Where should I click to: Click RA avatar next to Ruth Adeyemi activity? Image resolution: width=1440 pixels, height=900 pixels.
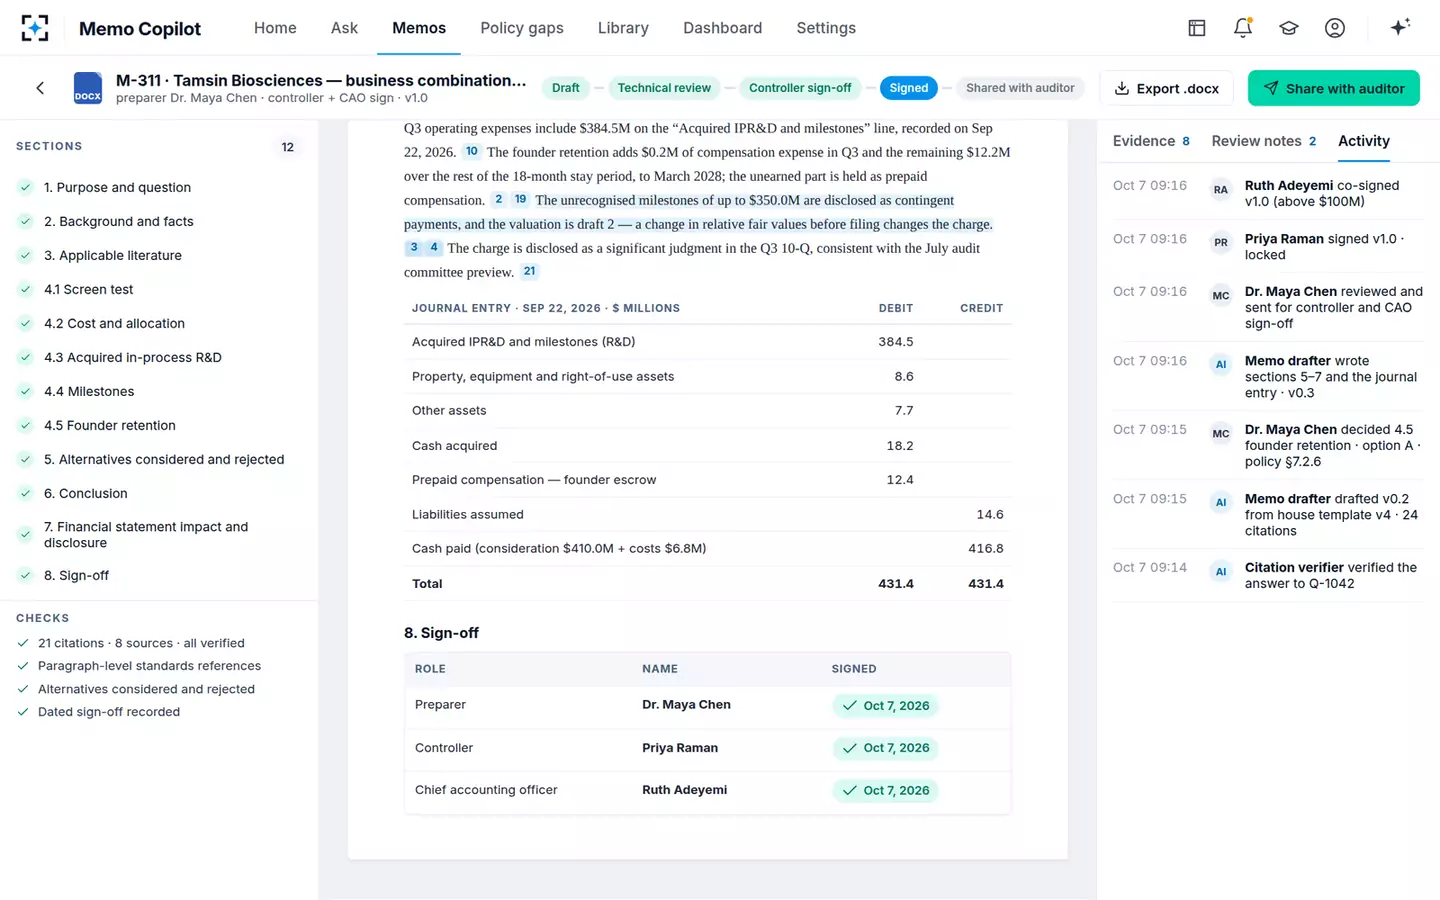[1221, 190]
